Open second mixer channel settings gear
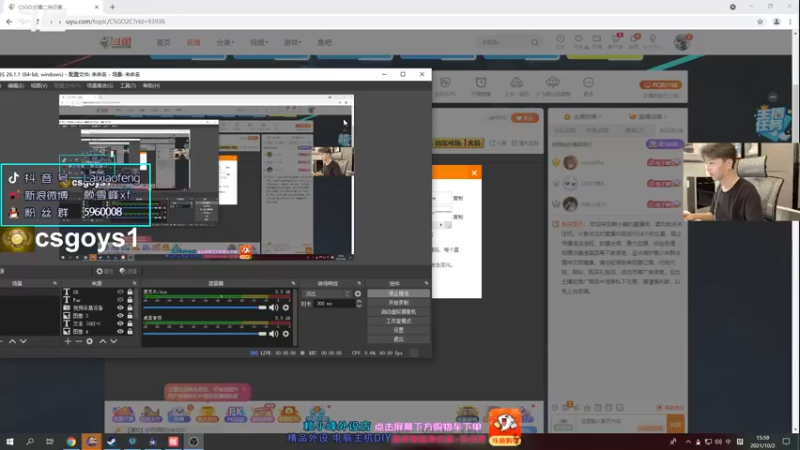Screen dimensions: 800x450 (x=286, y=334)
